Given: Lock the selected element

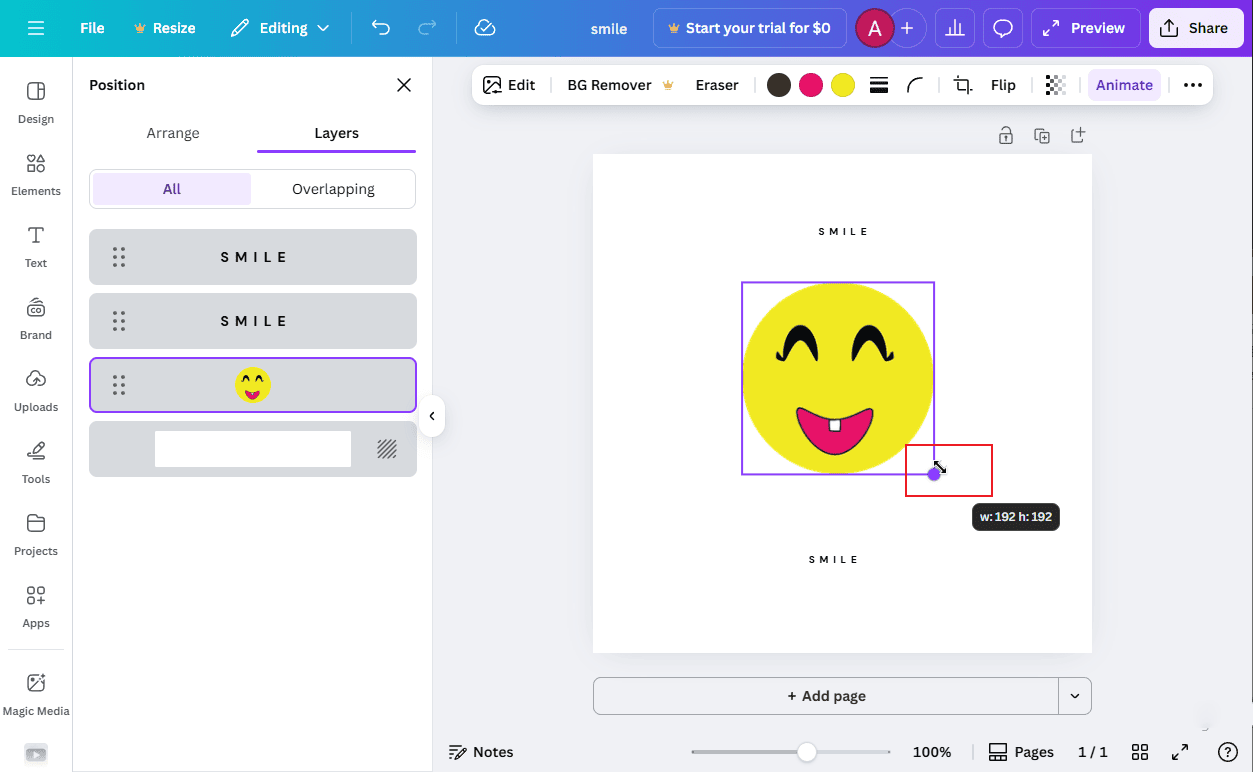Looking at the screenshot, I should tap(1006, 135).
